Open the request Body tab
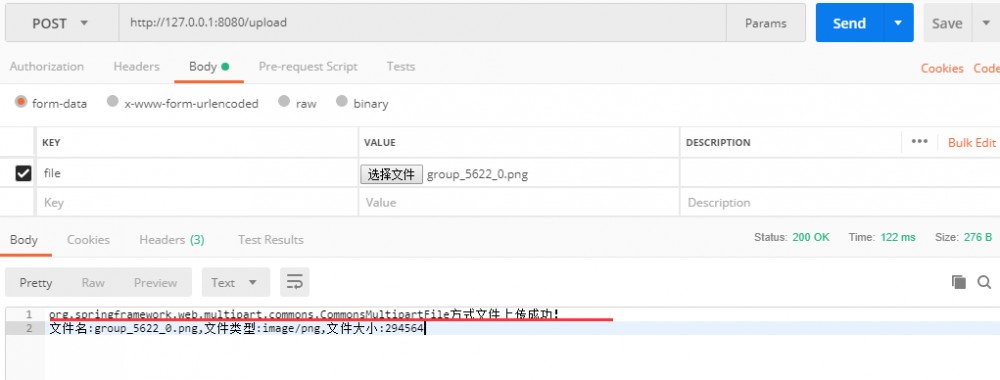Image resolution: width=1000 pixels, height=380 pixels. [x=209, y=66]
